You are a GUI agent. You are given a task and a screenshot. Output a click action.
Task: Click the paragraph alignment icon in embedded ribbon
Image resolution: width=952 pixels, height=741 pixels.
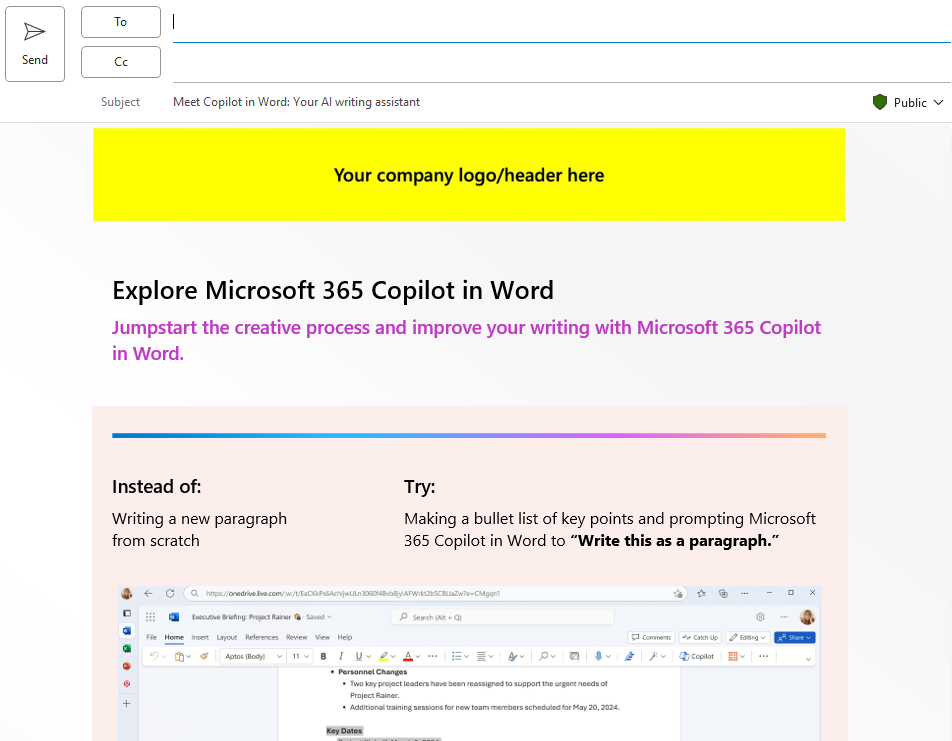click(x=481, y=656)
